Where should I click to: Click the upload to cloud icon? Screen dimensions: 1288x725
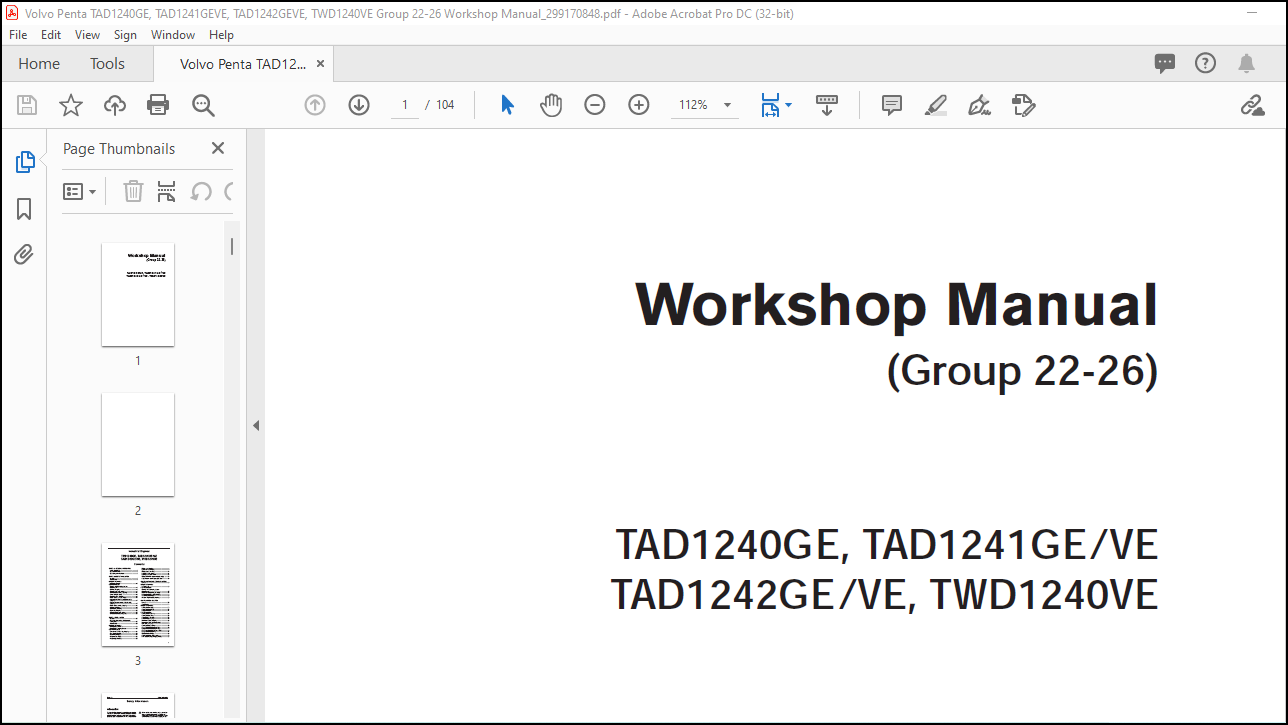coord(115,105)
